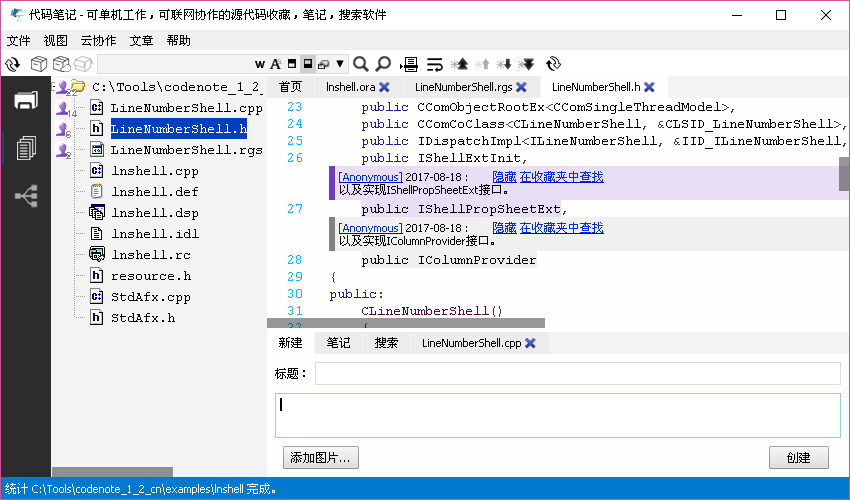This screenshot has height=500, width=850.
Task: Open the 视图 menu
Action: (55, 41)
